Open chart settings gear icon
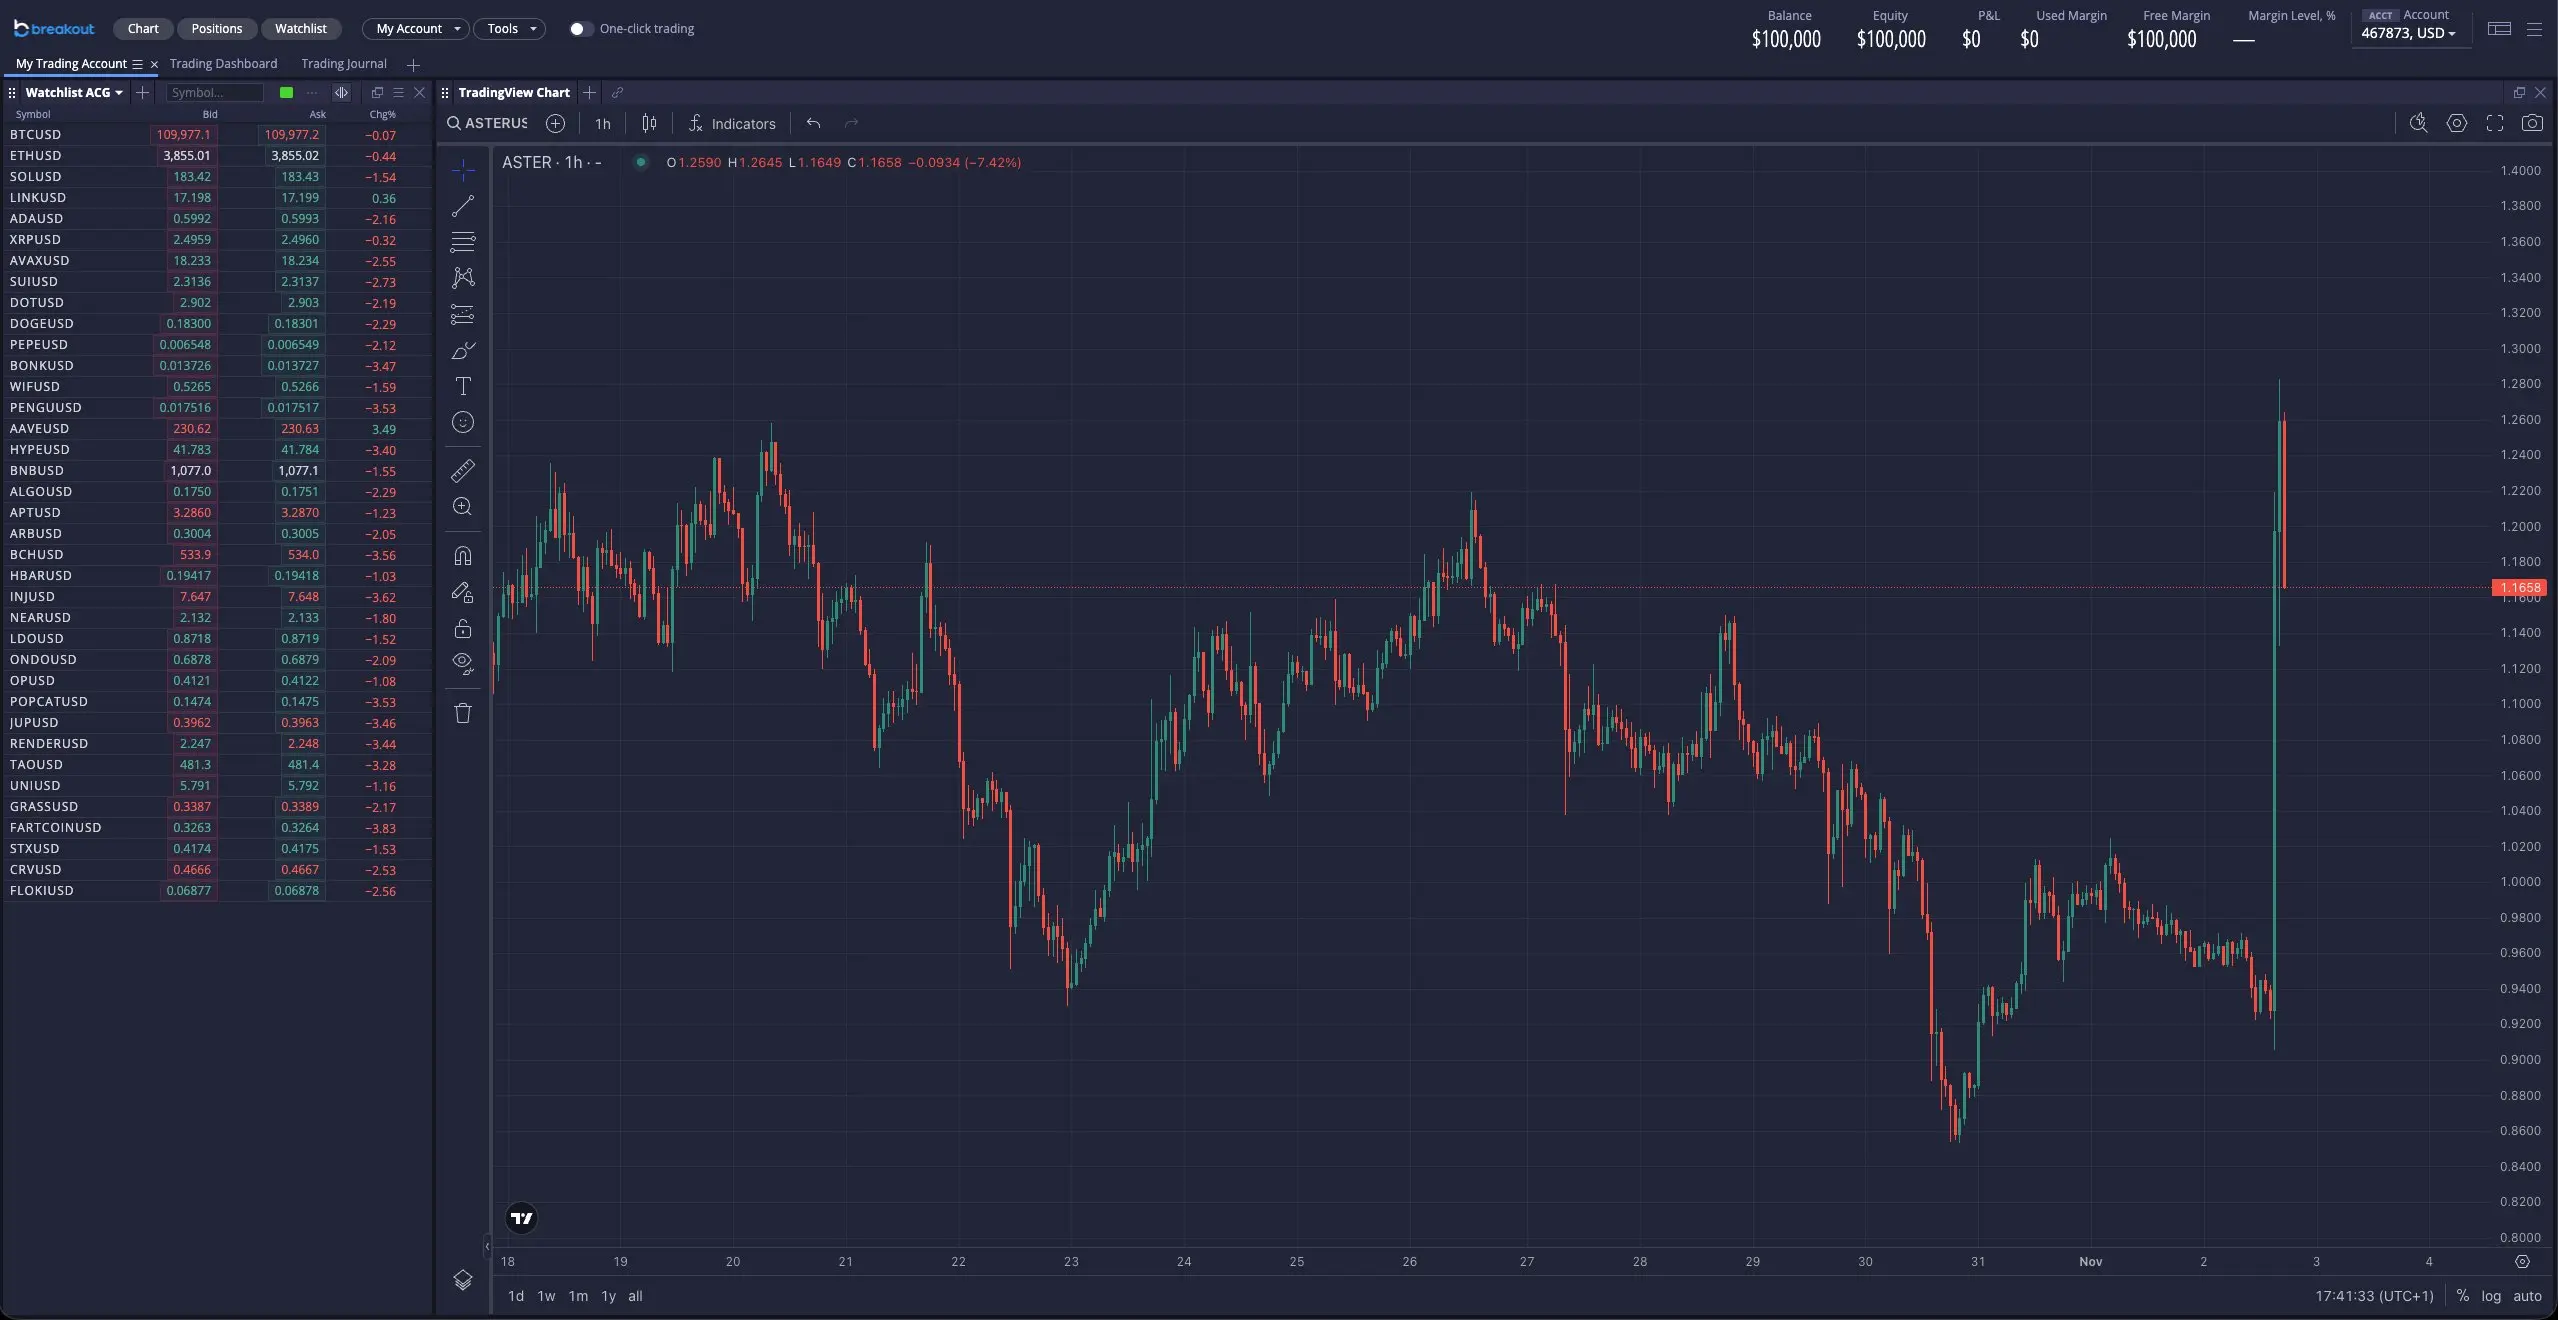The width and height of the screenshot is (2558, 1320). point(2457,123)
